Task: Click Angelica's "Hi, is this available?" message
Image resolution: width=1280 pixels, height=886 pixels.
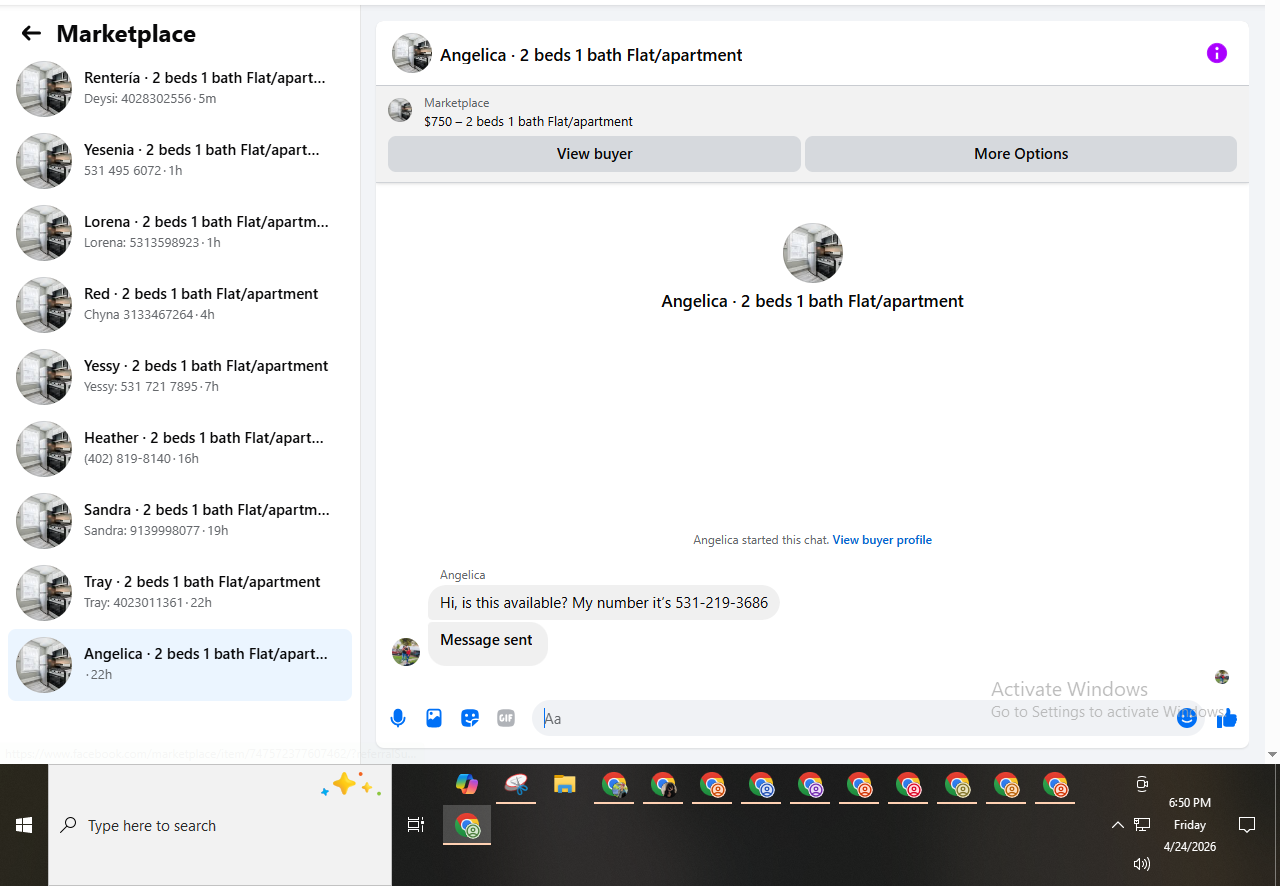Action: coord(604,603)
